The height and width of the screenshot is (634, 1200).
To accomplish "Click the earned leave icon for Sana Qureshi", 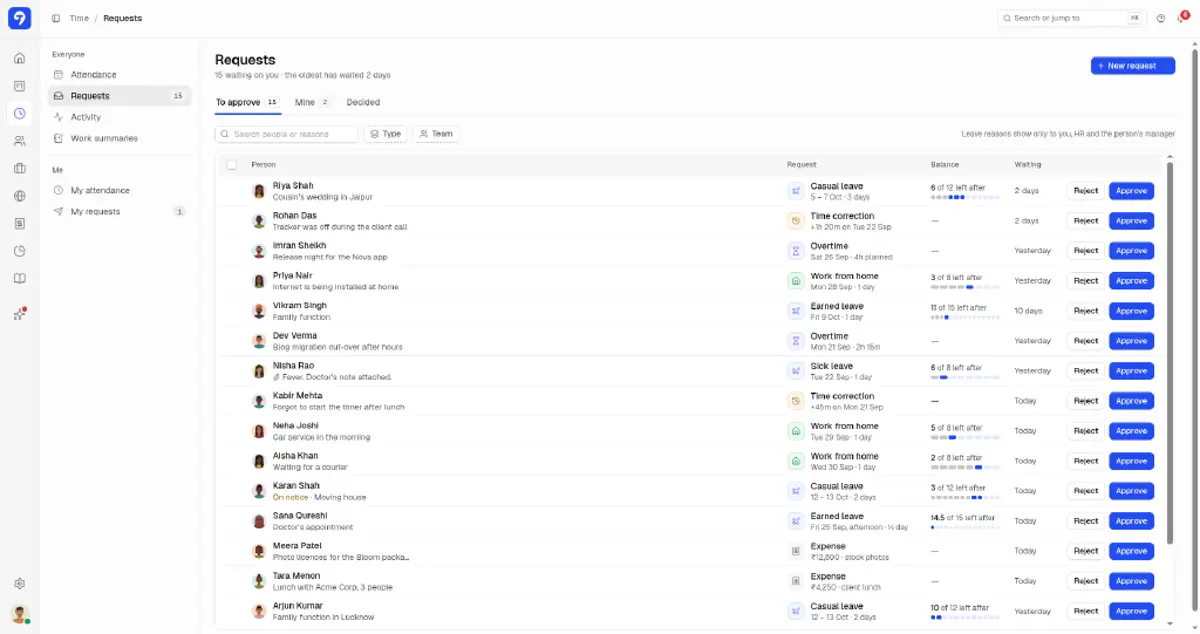I will tap(796, 521).
